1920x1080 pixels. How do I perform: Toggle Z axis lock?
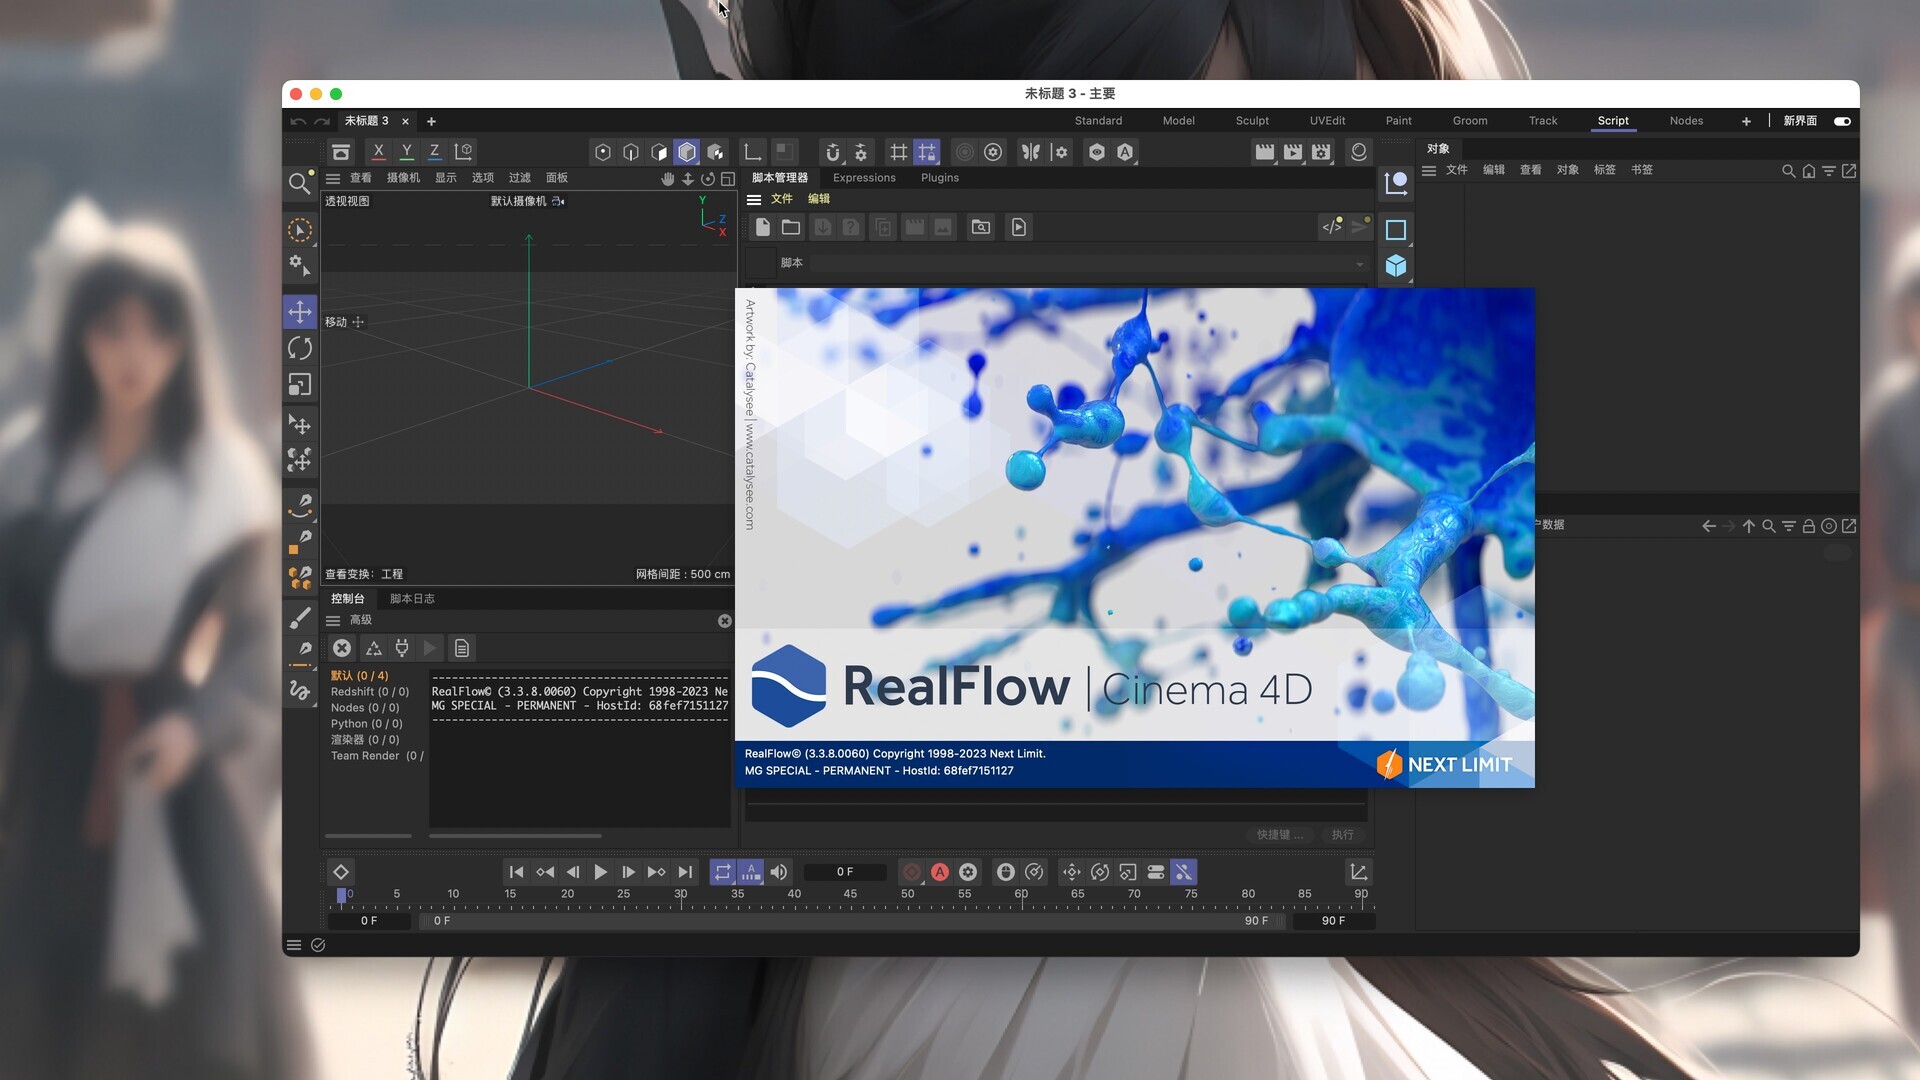434,152
